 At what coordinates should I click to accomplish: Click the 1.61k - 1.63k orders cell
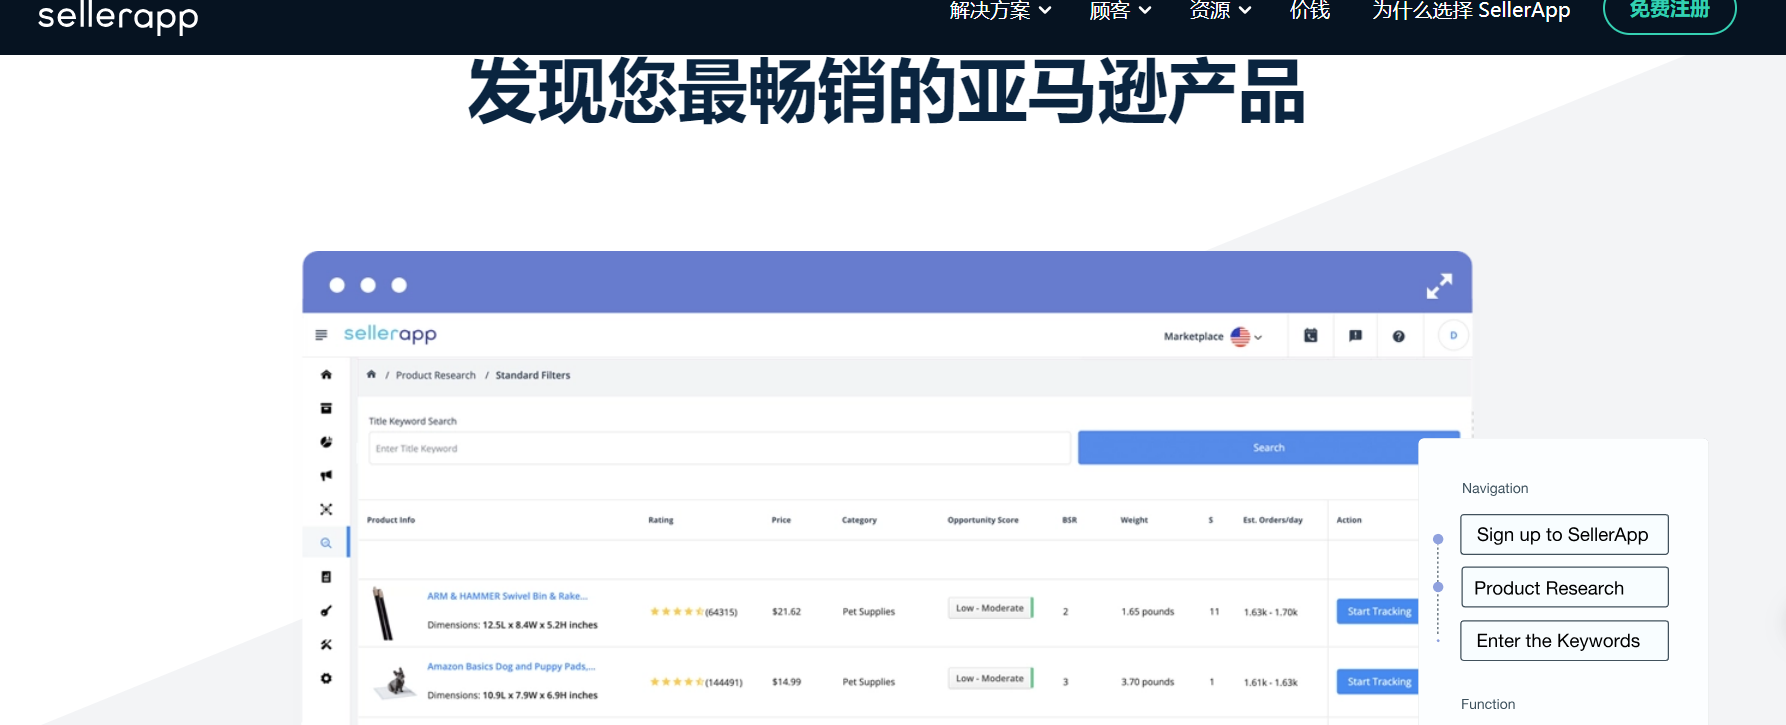(1271, 682)
